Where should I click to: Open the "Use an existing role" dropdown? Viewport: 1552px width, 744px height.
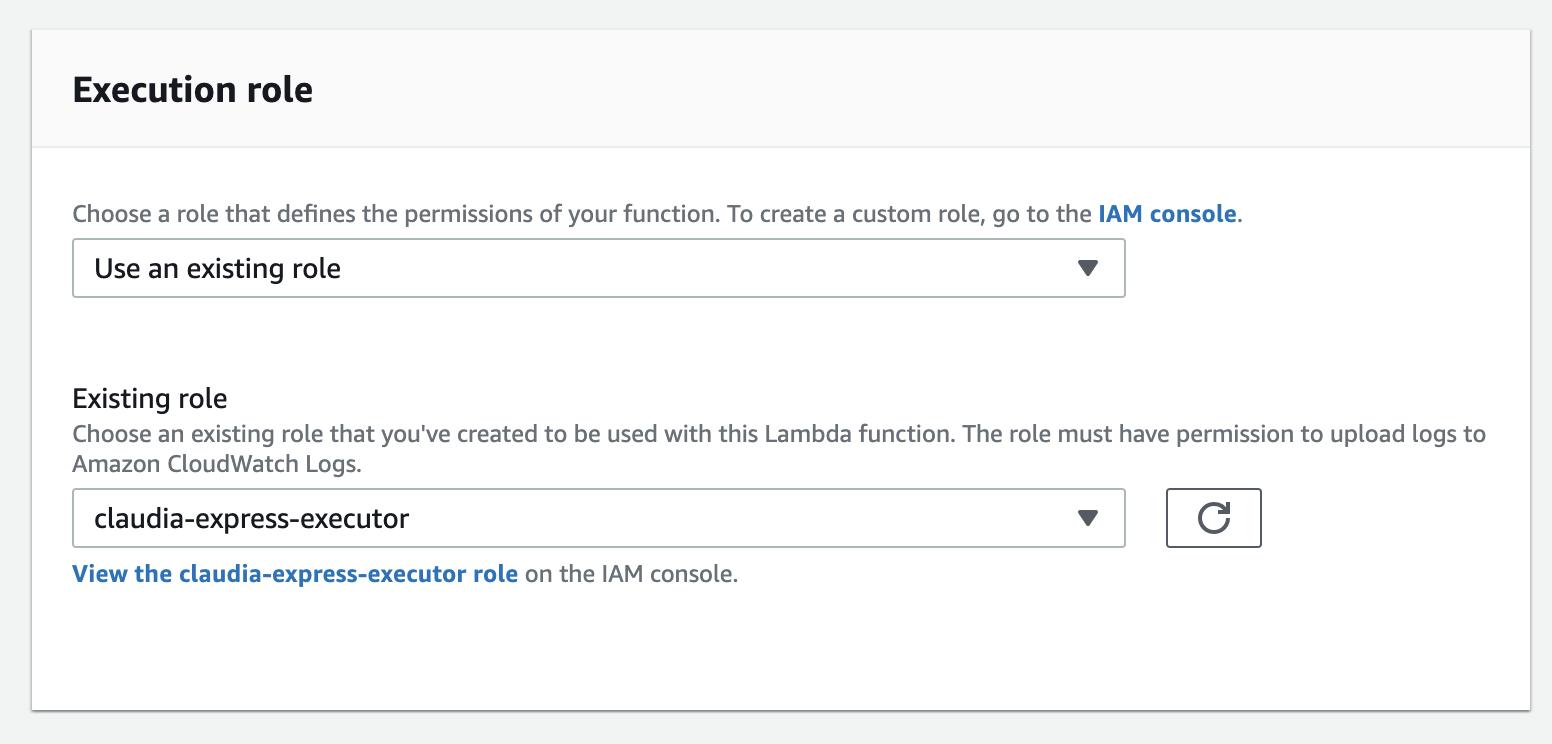click(598, 268)
